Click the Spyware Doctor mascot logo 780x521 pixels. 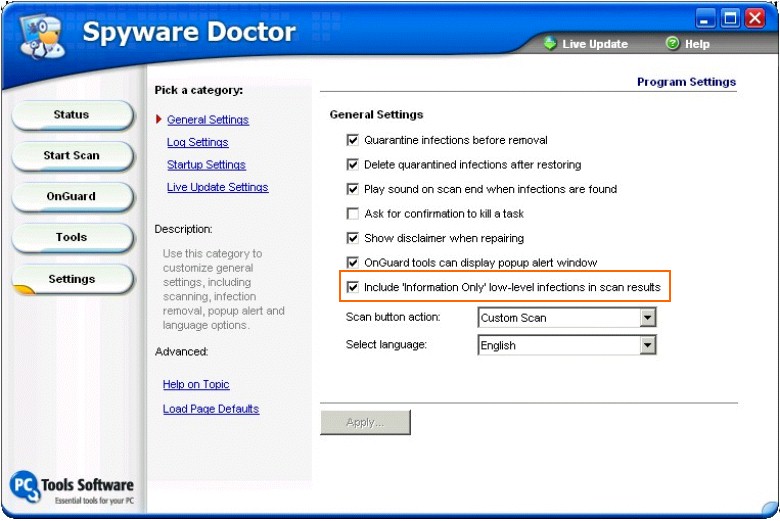coord(42,37)
